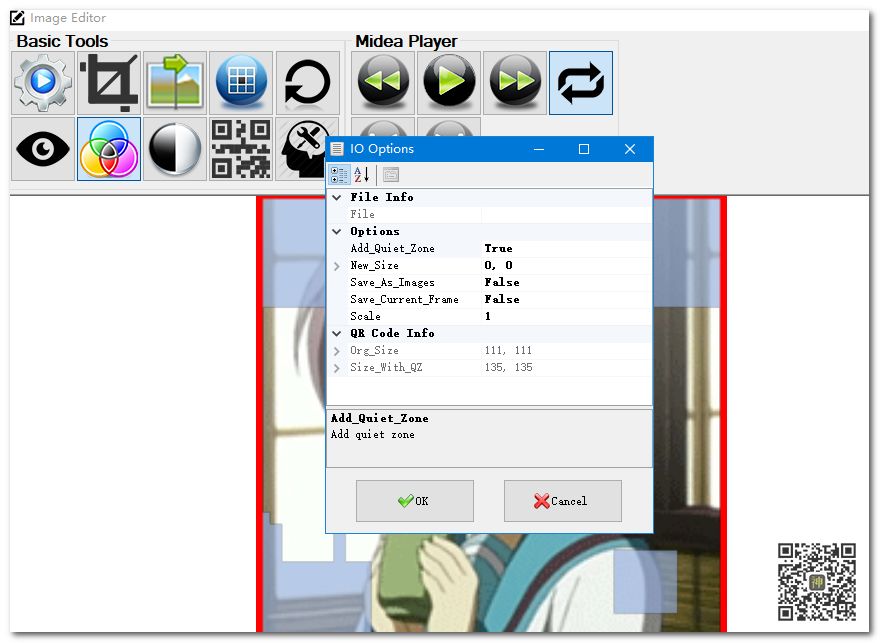Select the Add_Quiet_Zone property row
The height and width of the screenshot is (643, 880).
489,249
